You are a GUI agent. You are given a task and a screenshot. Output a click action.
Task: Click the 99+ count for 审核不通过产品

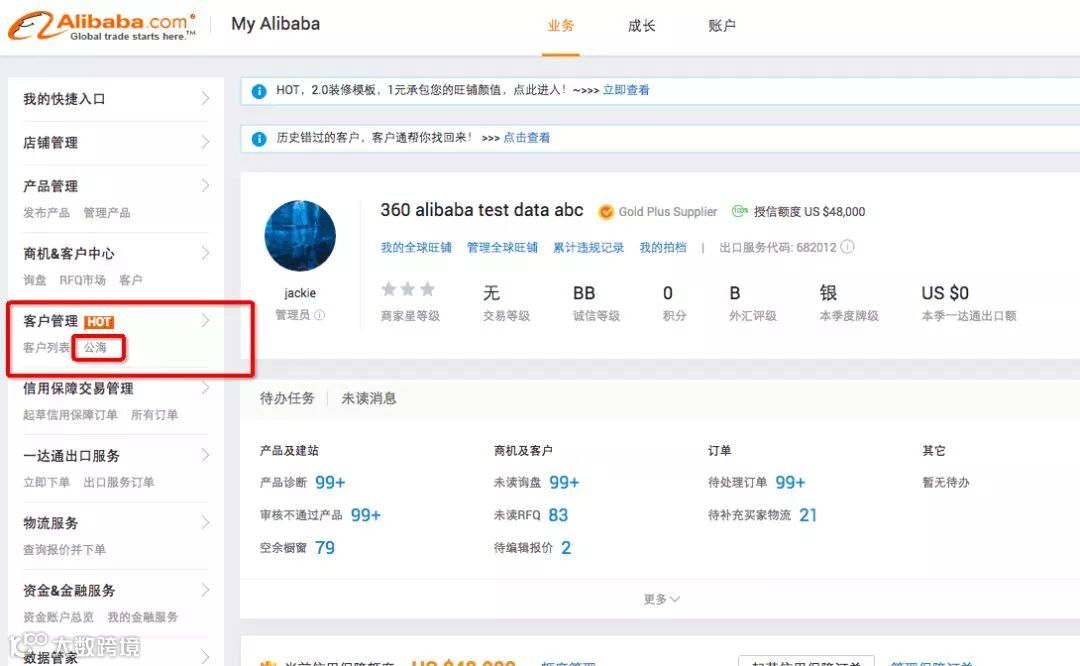click(x=366, y=515)
